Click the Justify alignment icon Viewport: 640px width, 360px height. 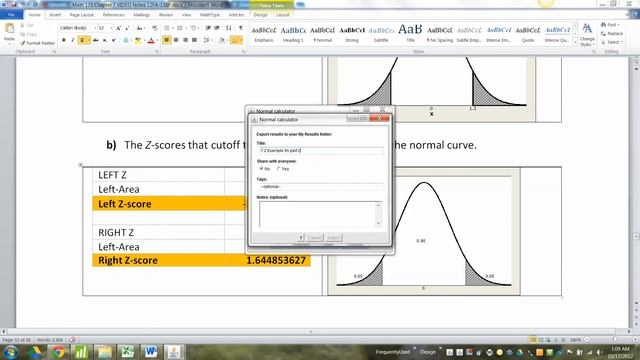coord(194,40)
